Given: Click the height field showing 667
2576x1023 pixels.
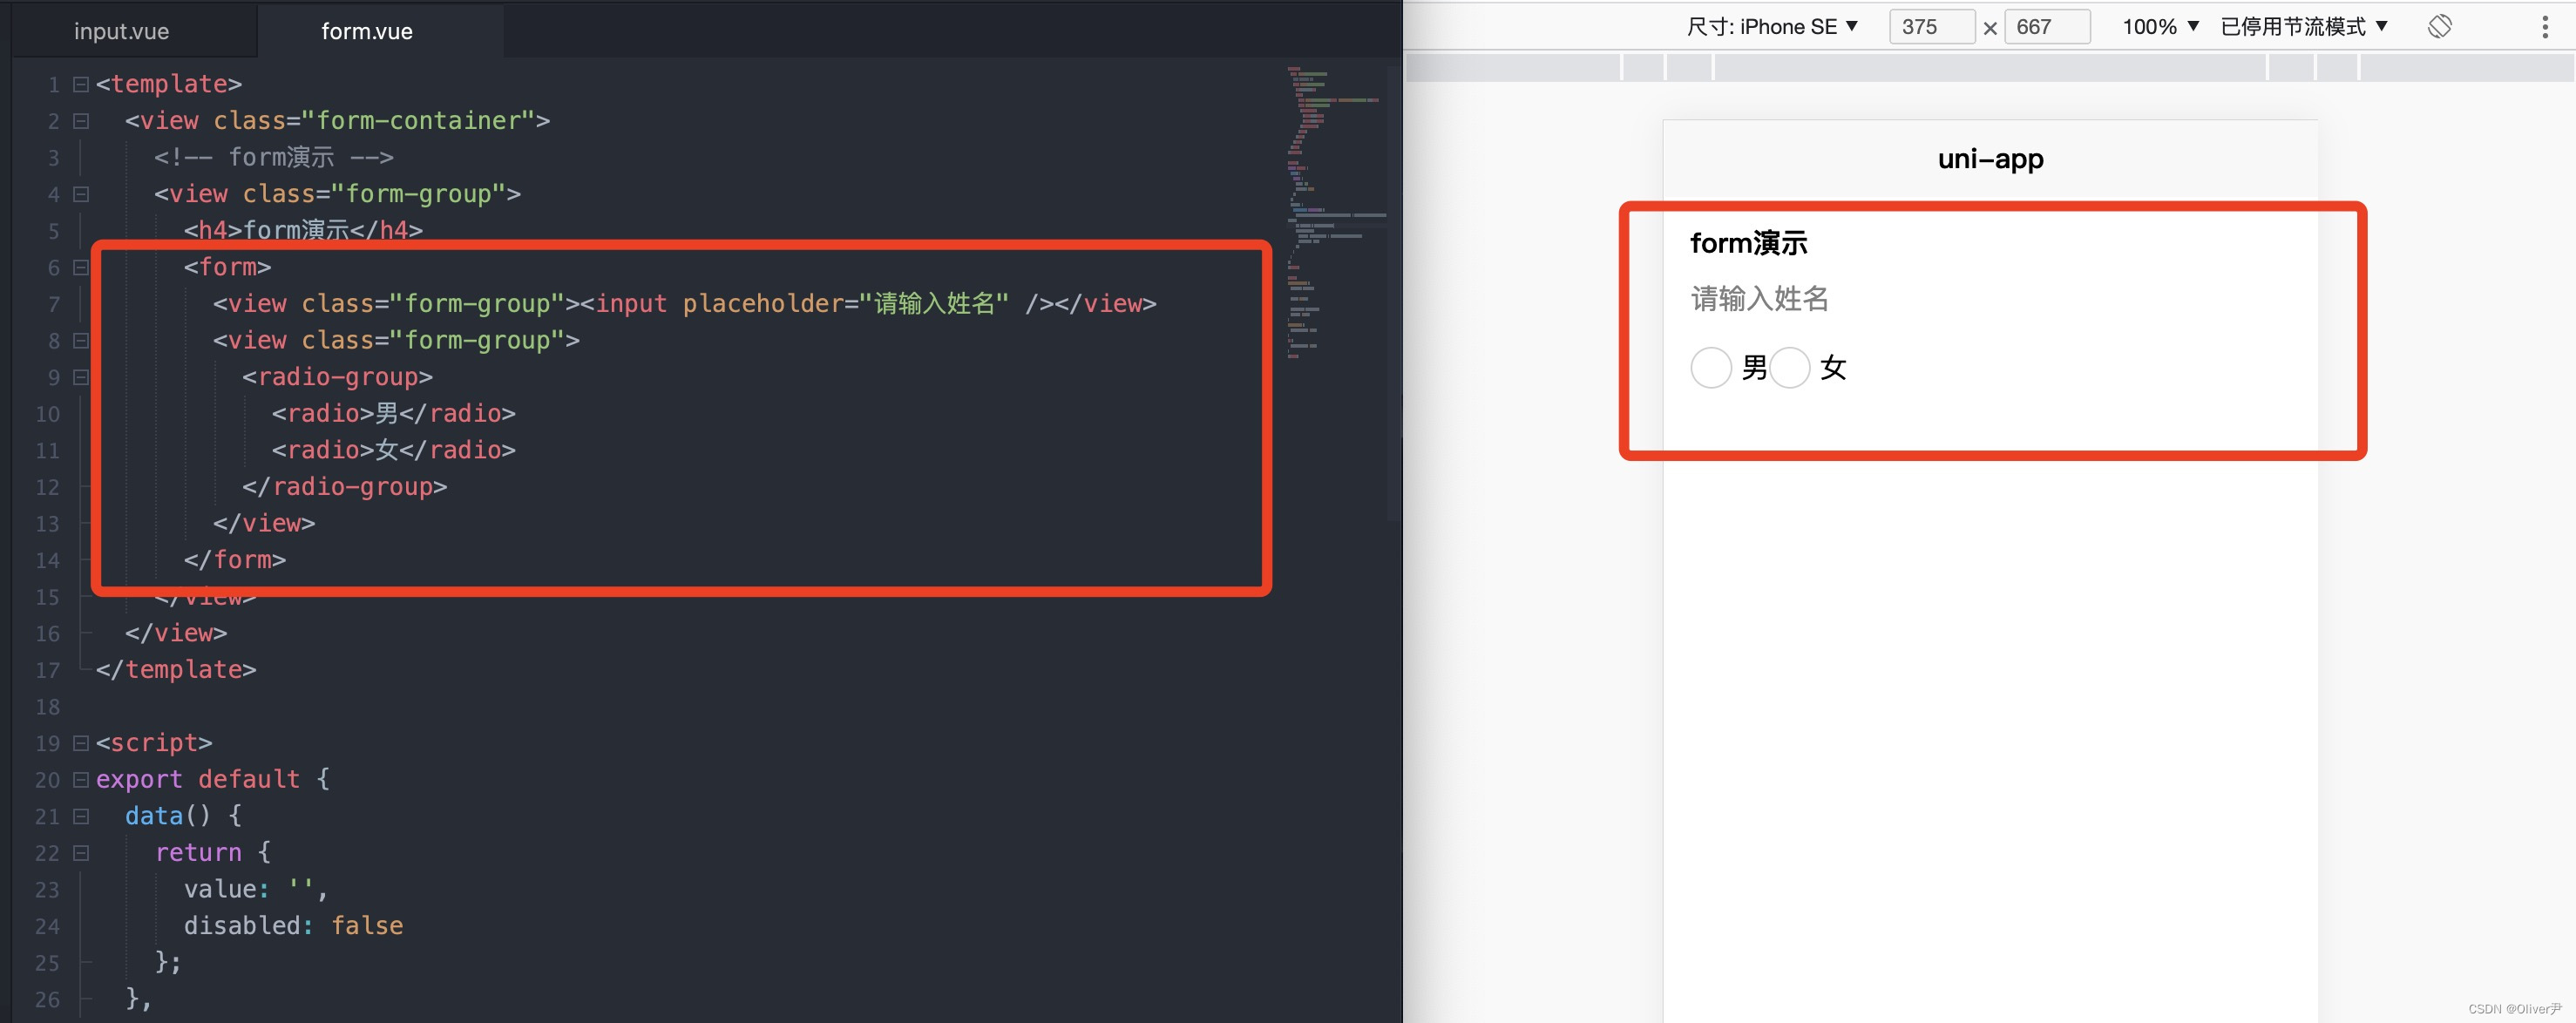Looking at the screenshot, I should coord(2045,27).
